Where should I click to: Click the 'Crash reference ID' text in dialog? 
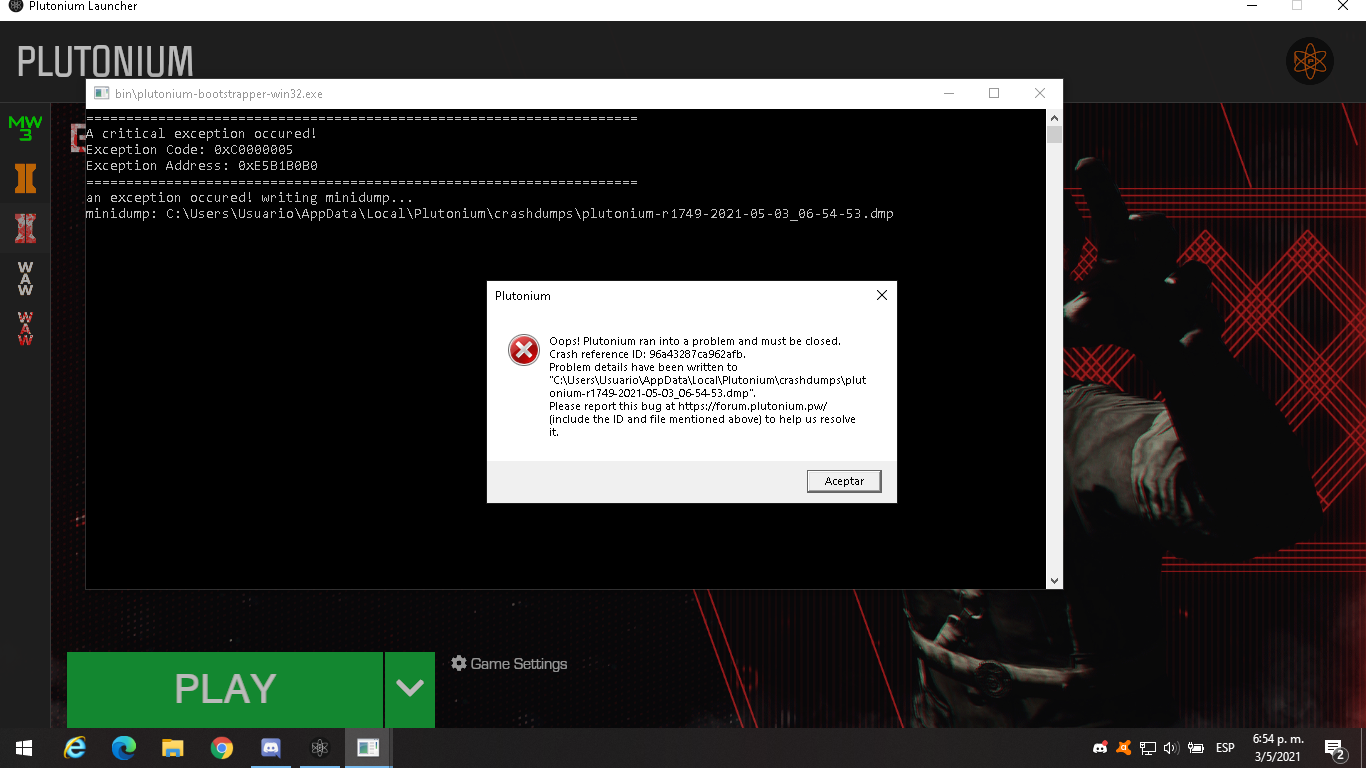(647, 354)
